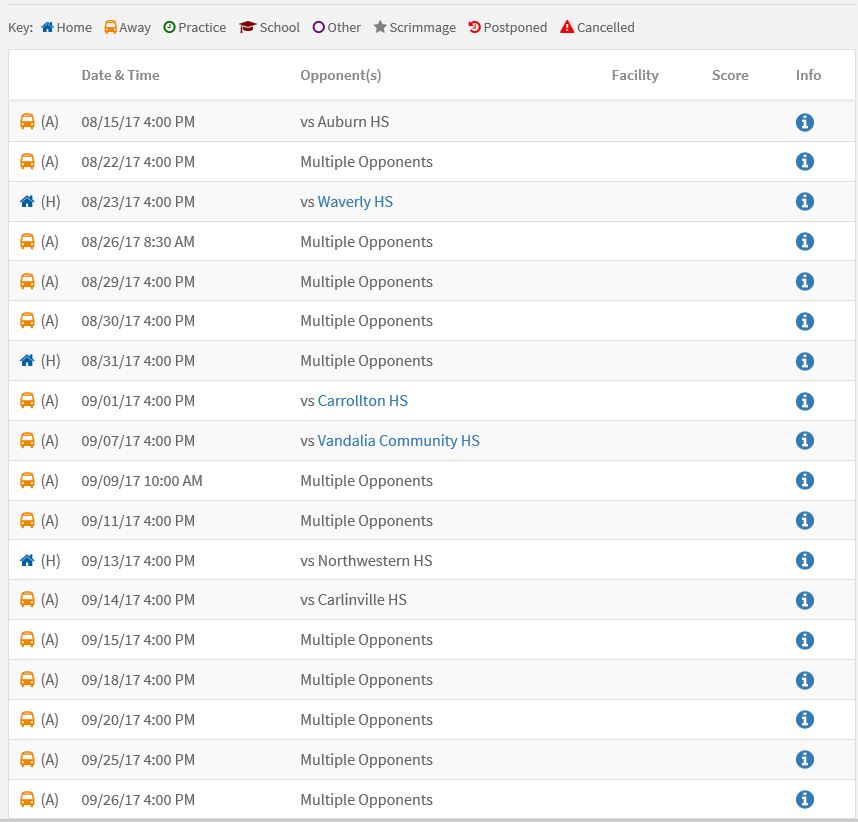View info icon for 08/29/17 event

(804, 281)
